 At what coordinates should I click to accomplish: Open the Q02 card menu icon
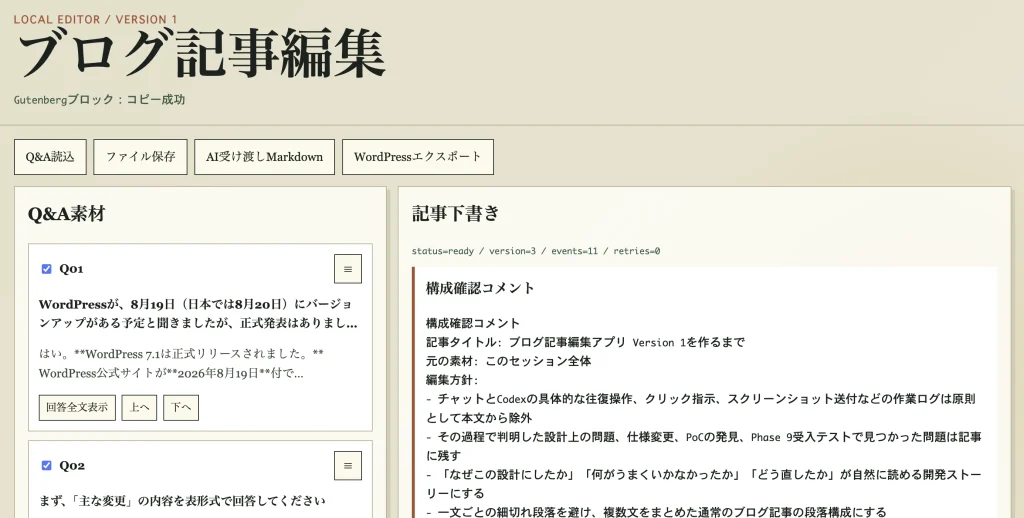[x=347, y=466]
